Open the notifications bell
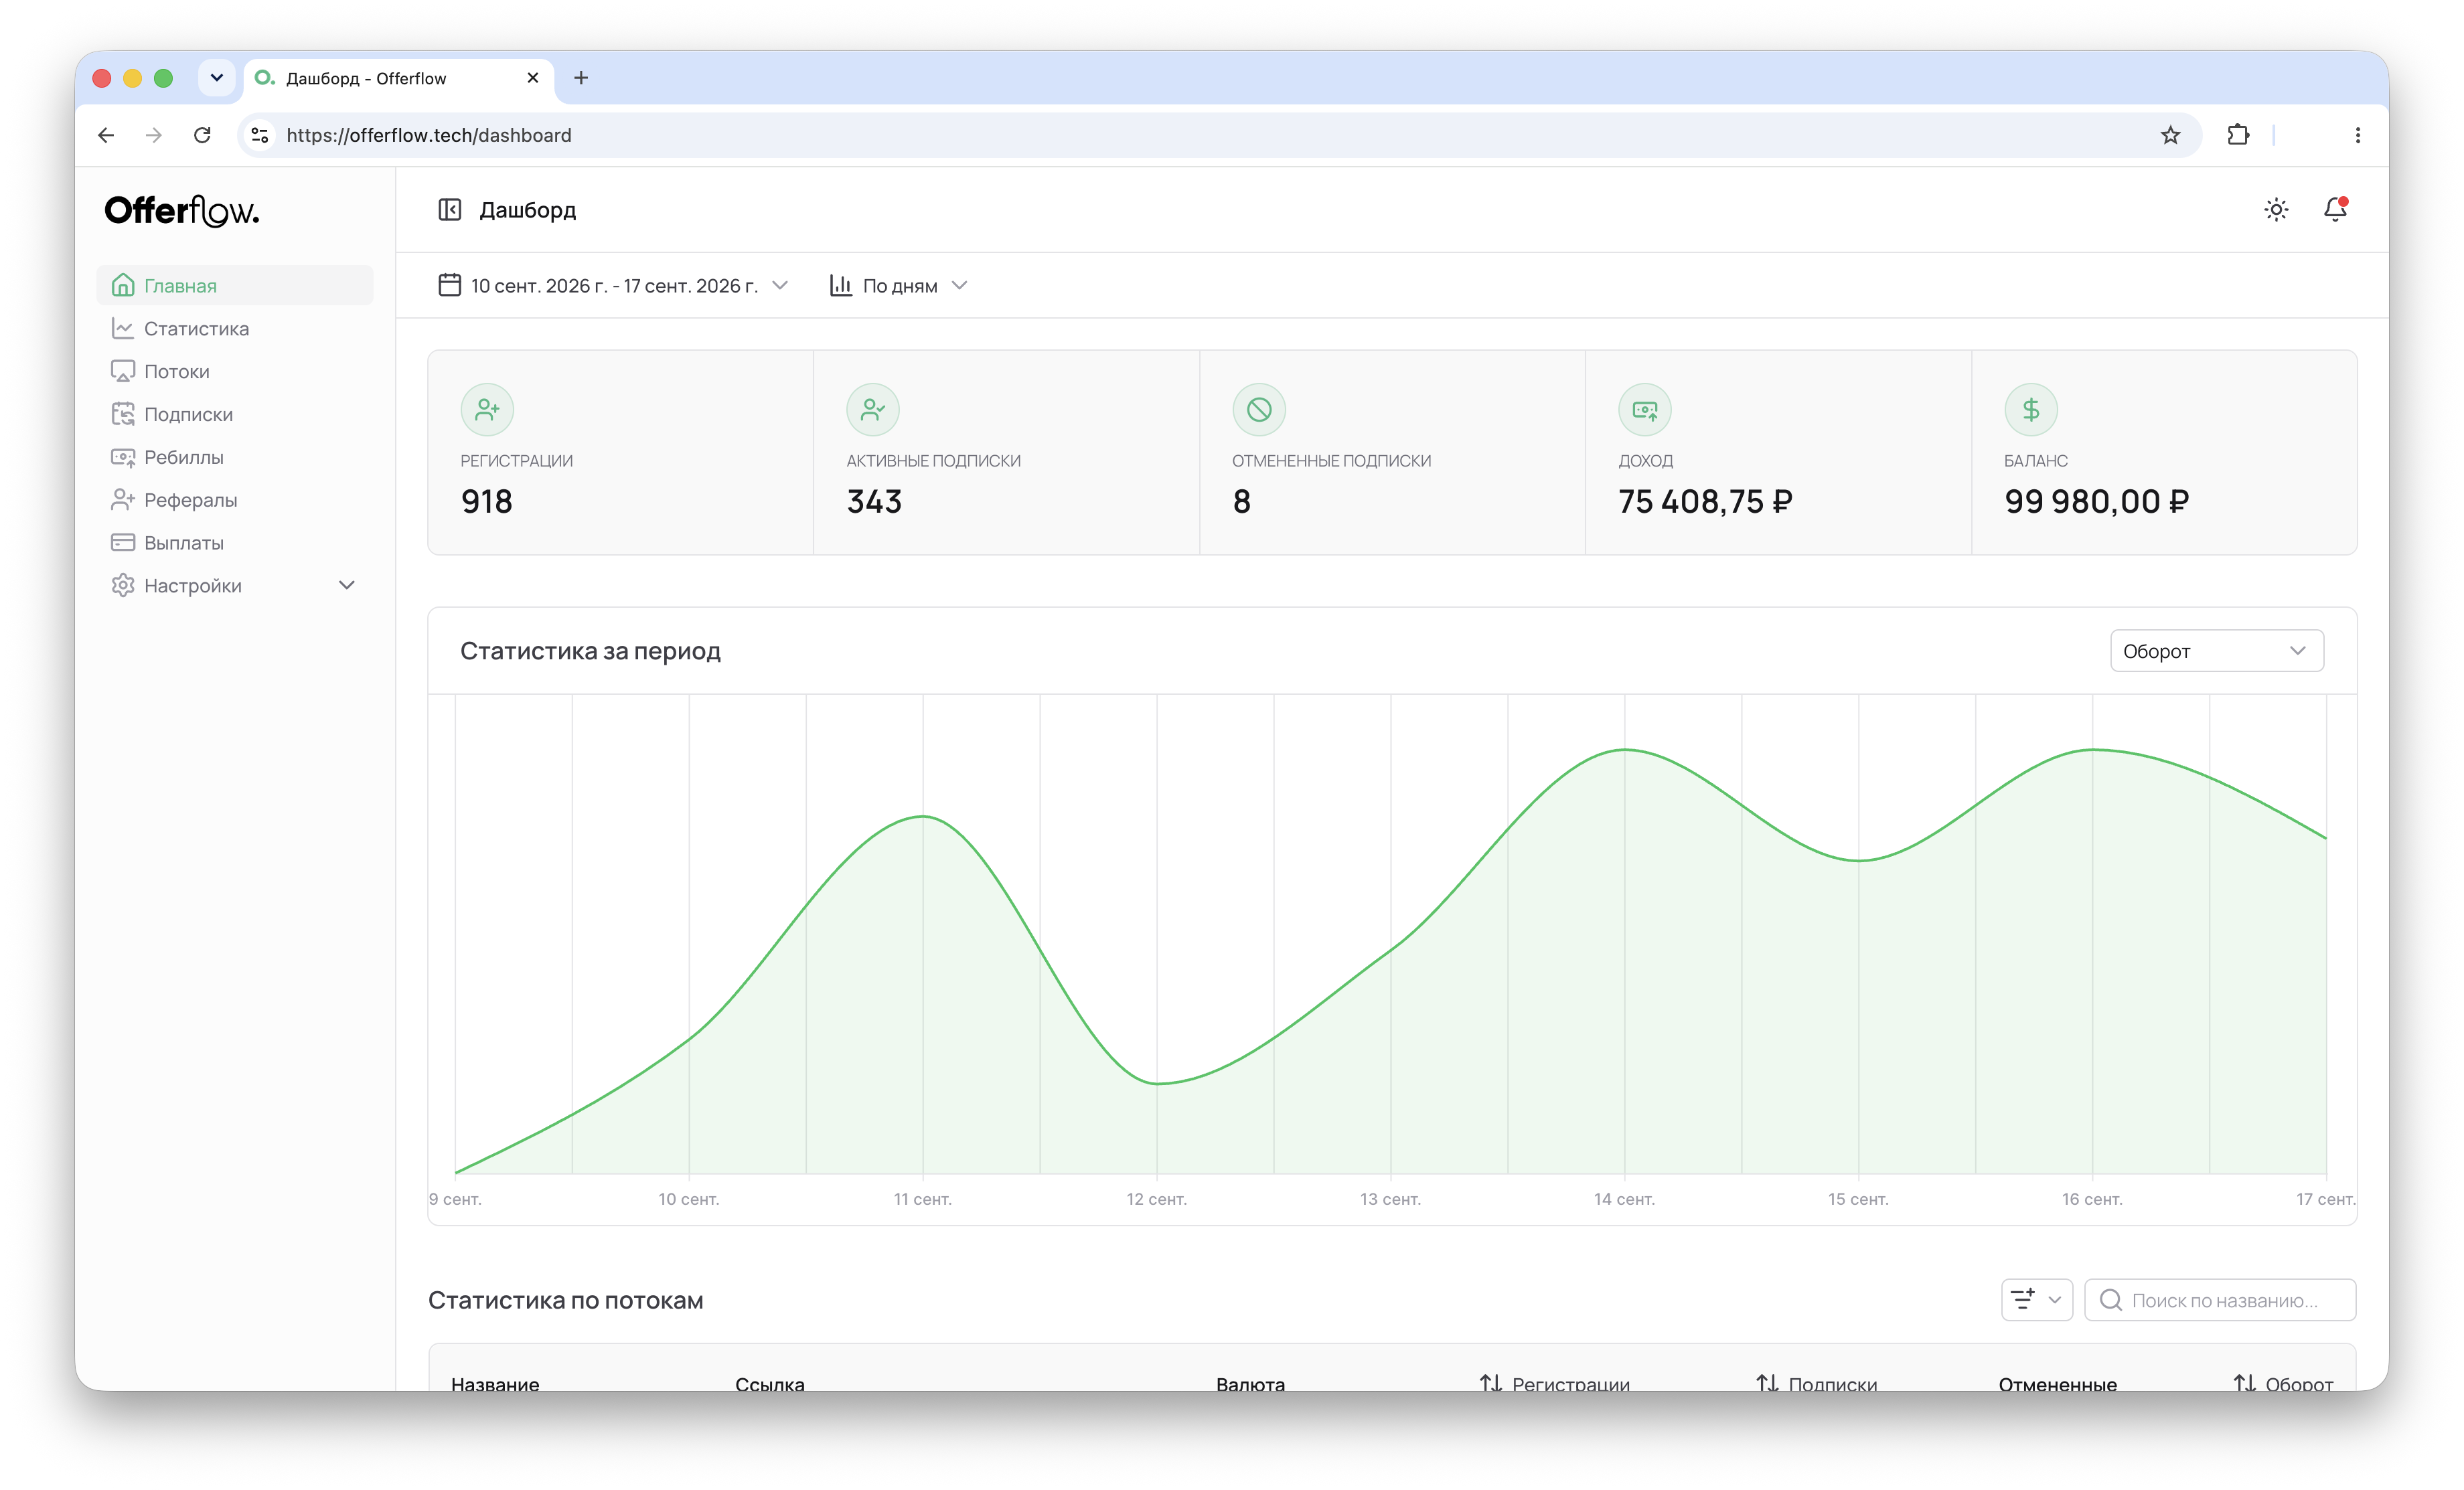The image size is (2464, 1490). pos(2335,209)
